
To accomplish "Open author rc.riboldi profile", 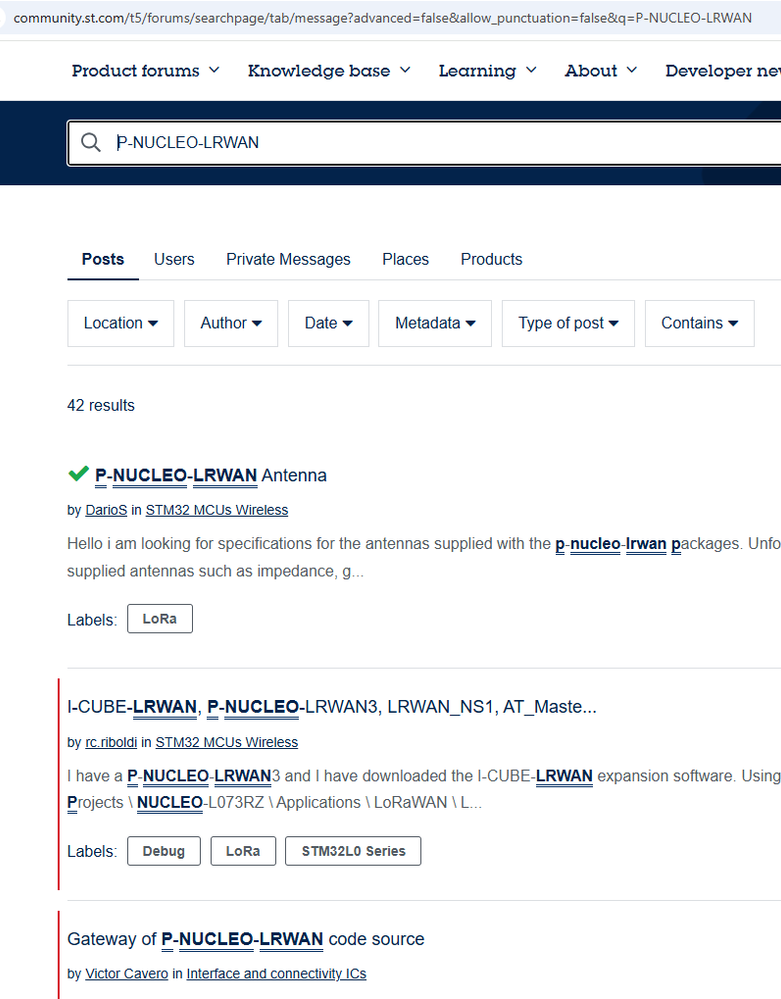I will [111, 742].
